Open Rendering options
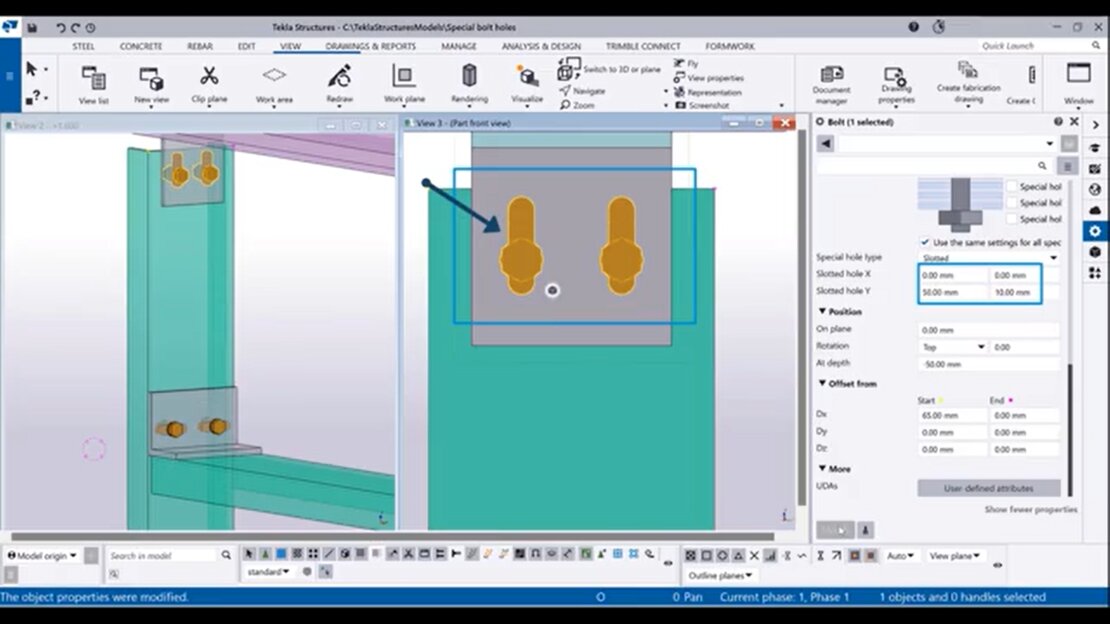Screen dimensions: 1110x624 469,84
